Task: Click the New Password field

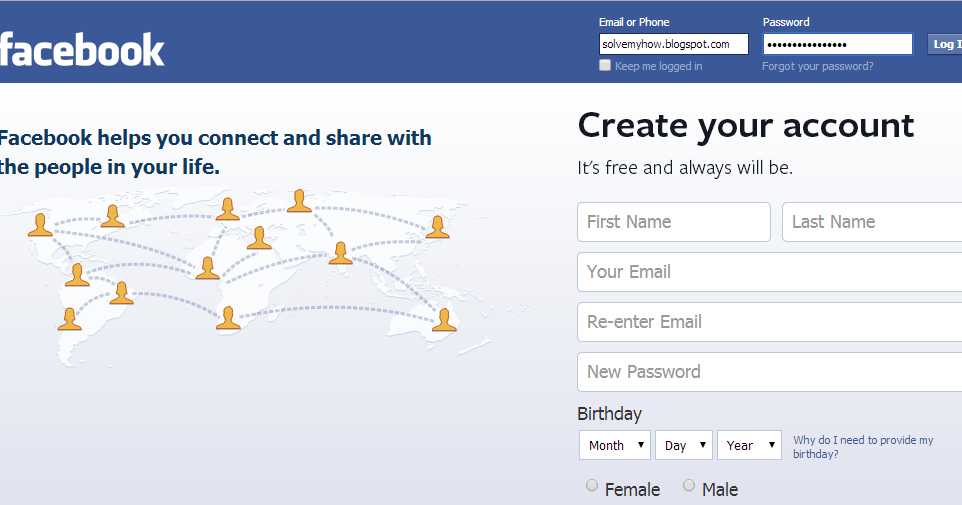Action: coord(769,372)
